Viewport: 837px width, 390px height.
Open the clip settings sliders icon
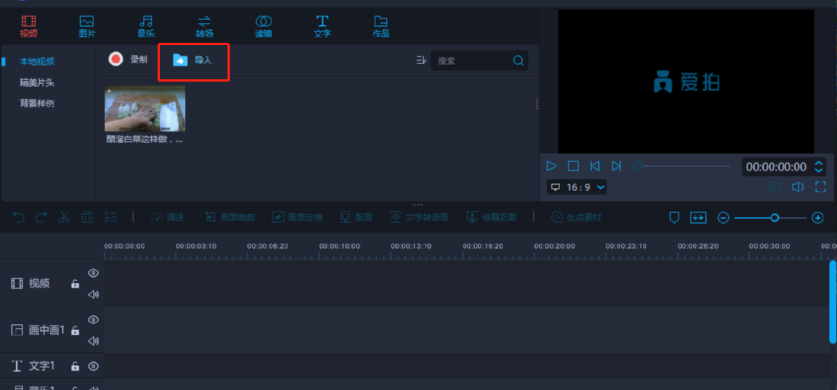[110, 217]
